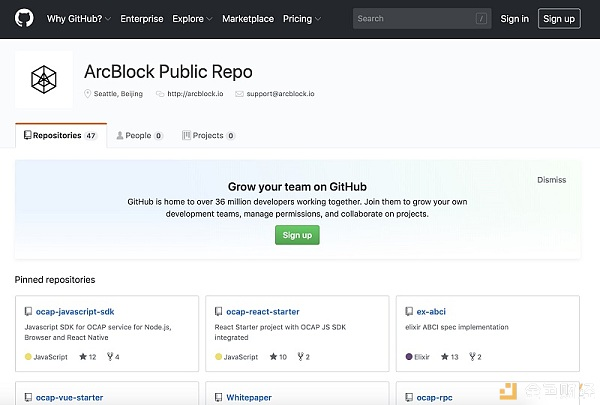Click Sign in at the top
This screenshot has height=405, width=600.
(x=514, y=19)
